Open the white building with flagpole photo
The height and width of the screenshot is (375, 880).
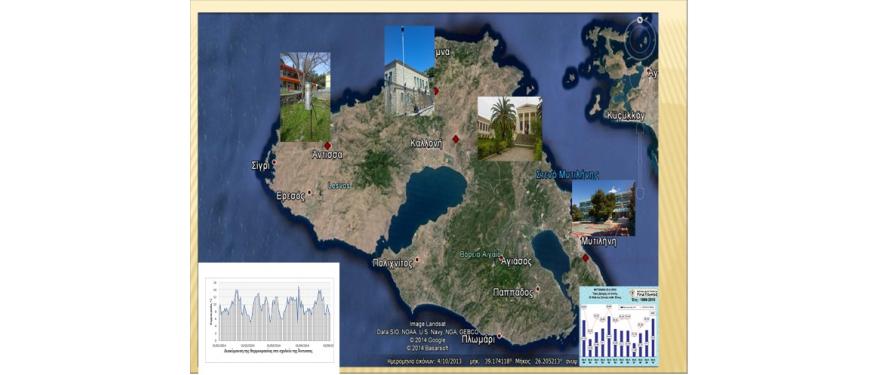409,71
